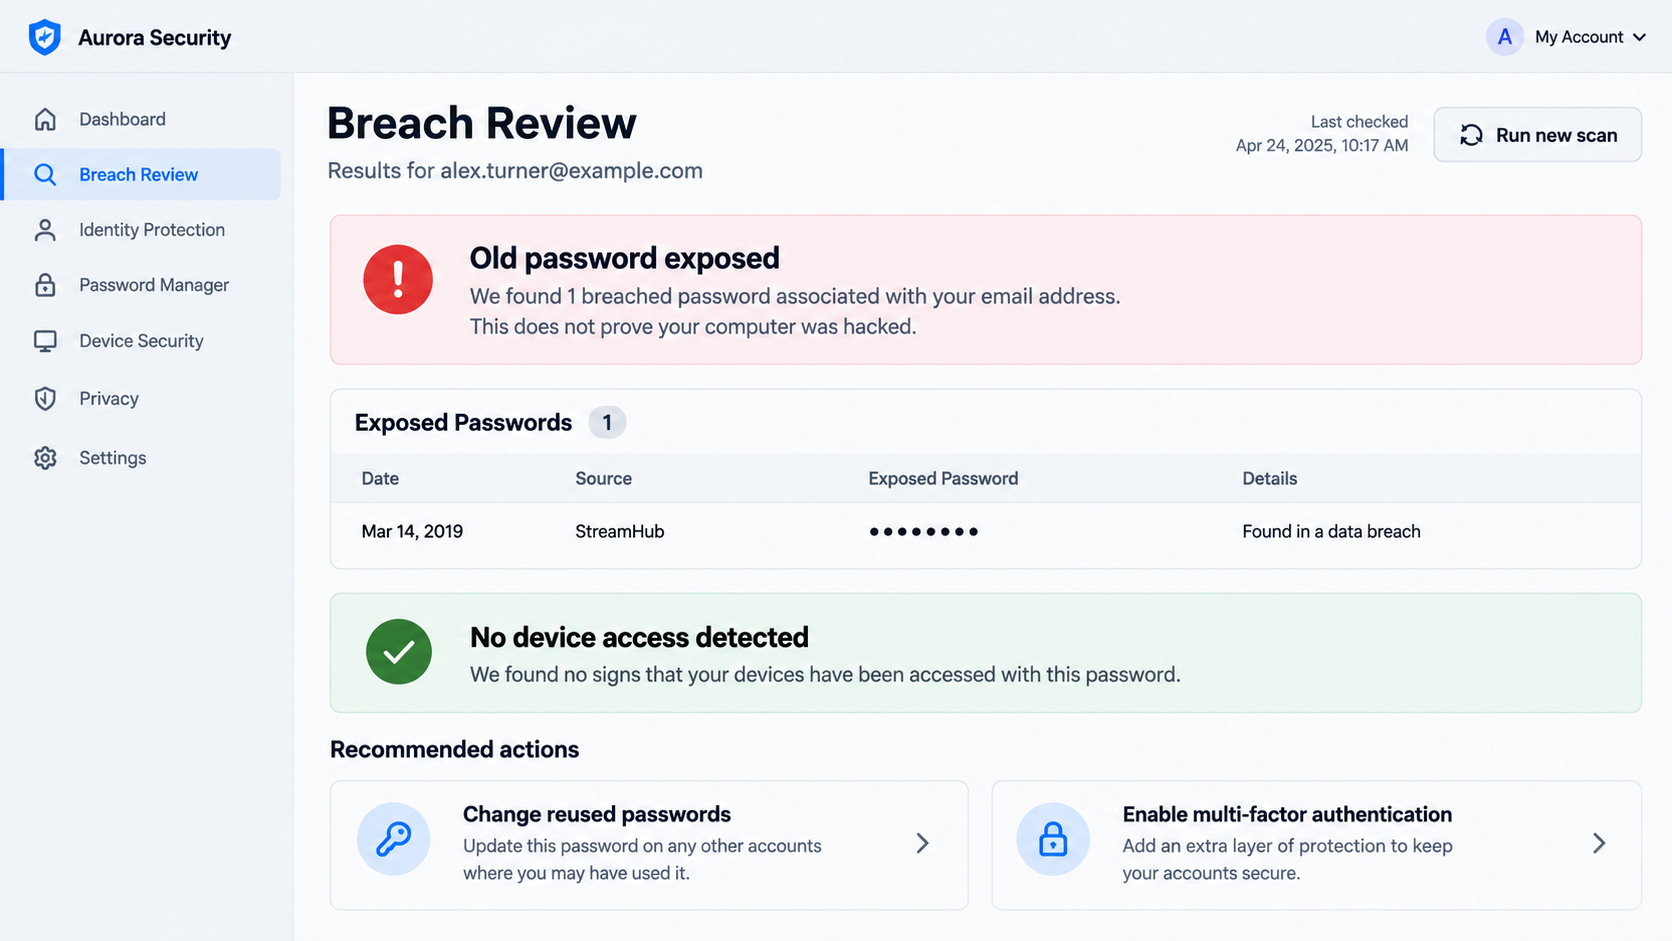Select the Settings sidebar label
The width and height of the screenshot is (1672, 941).
[113, 458]
